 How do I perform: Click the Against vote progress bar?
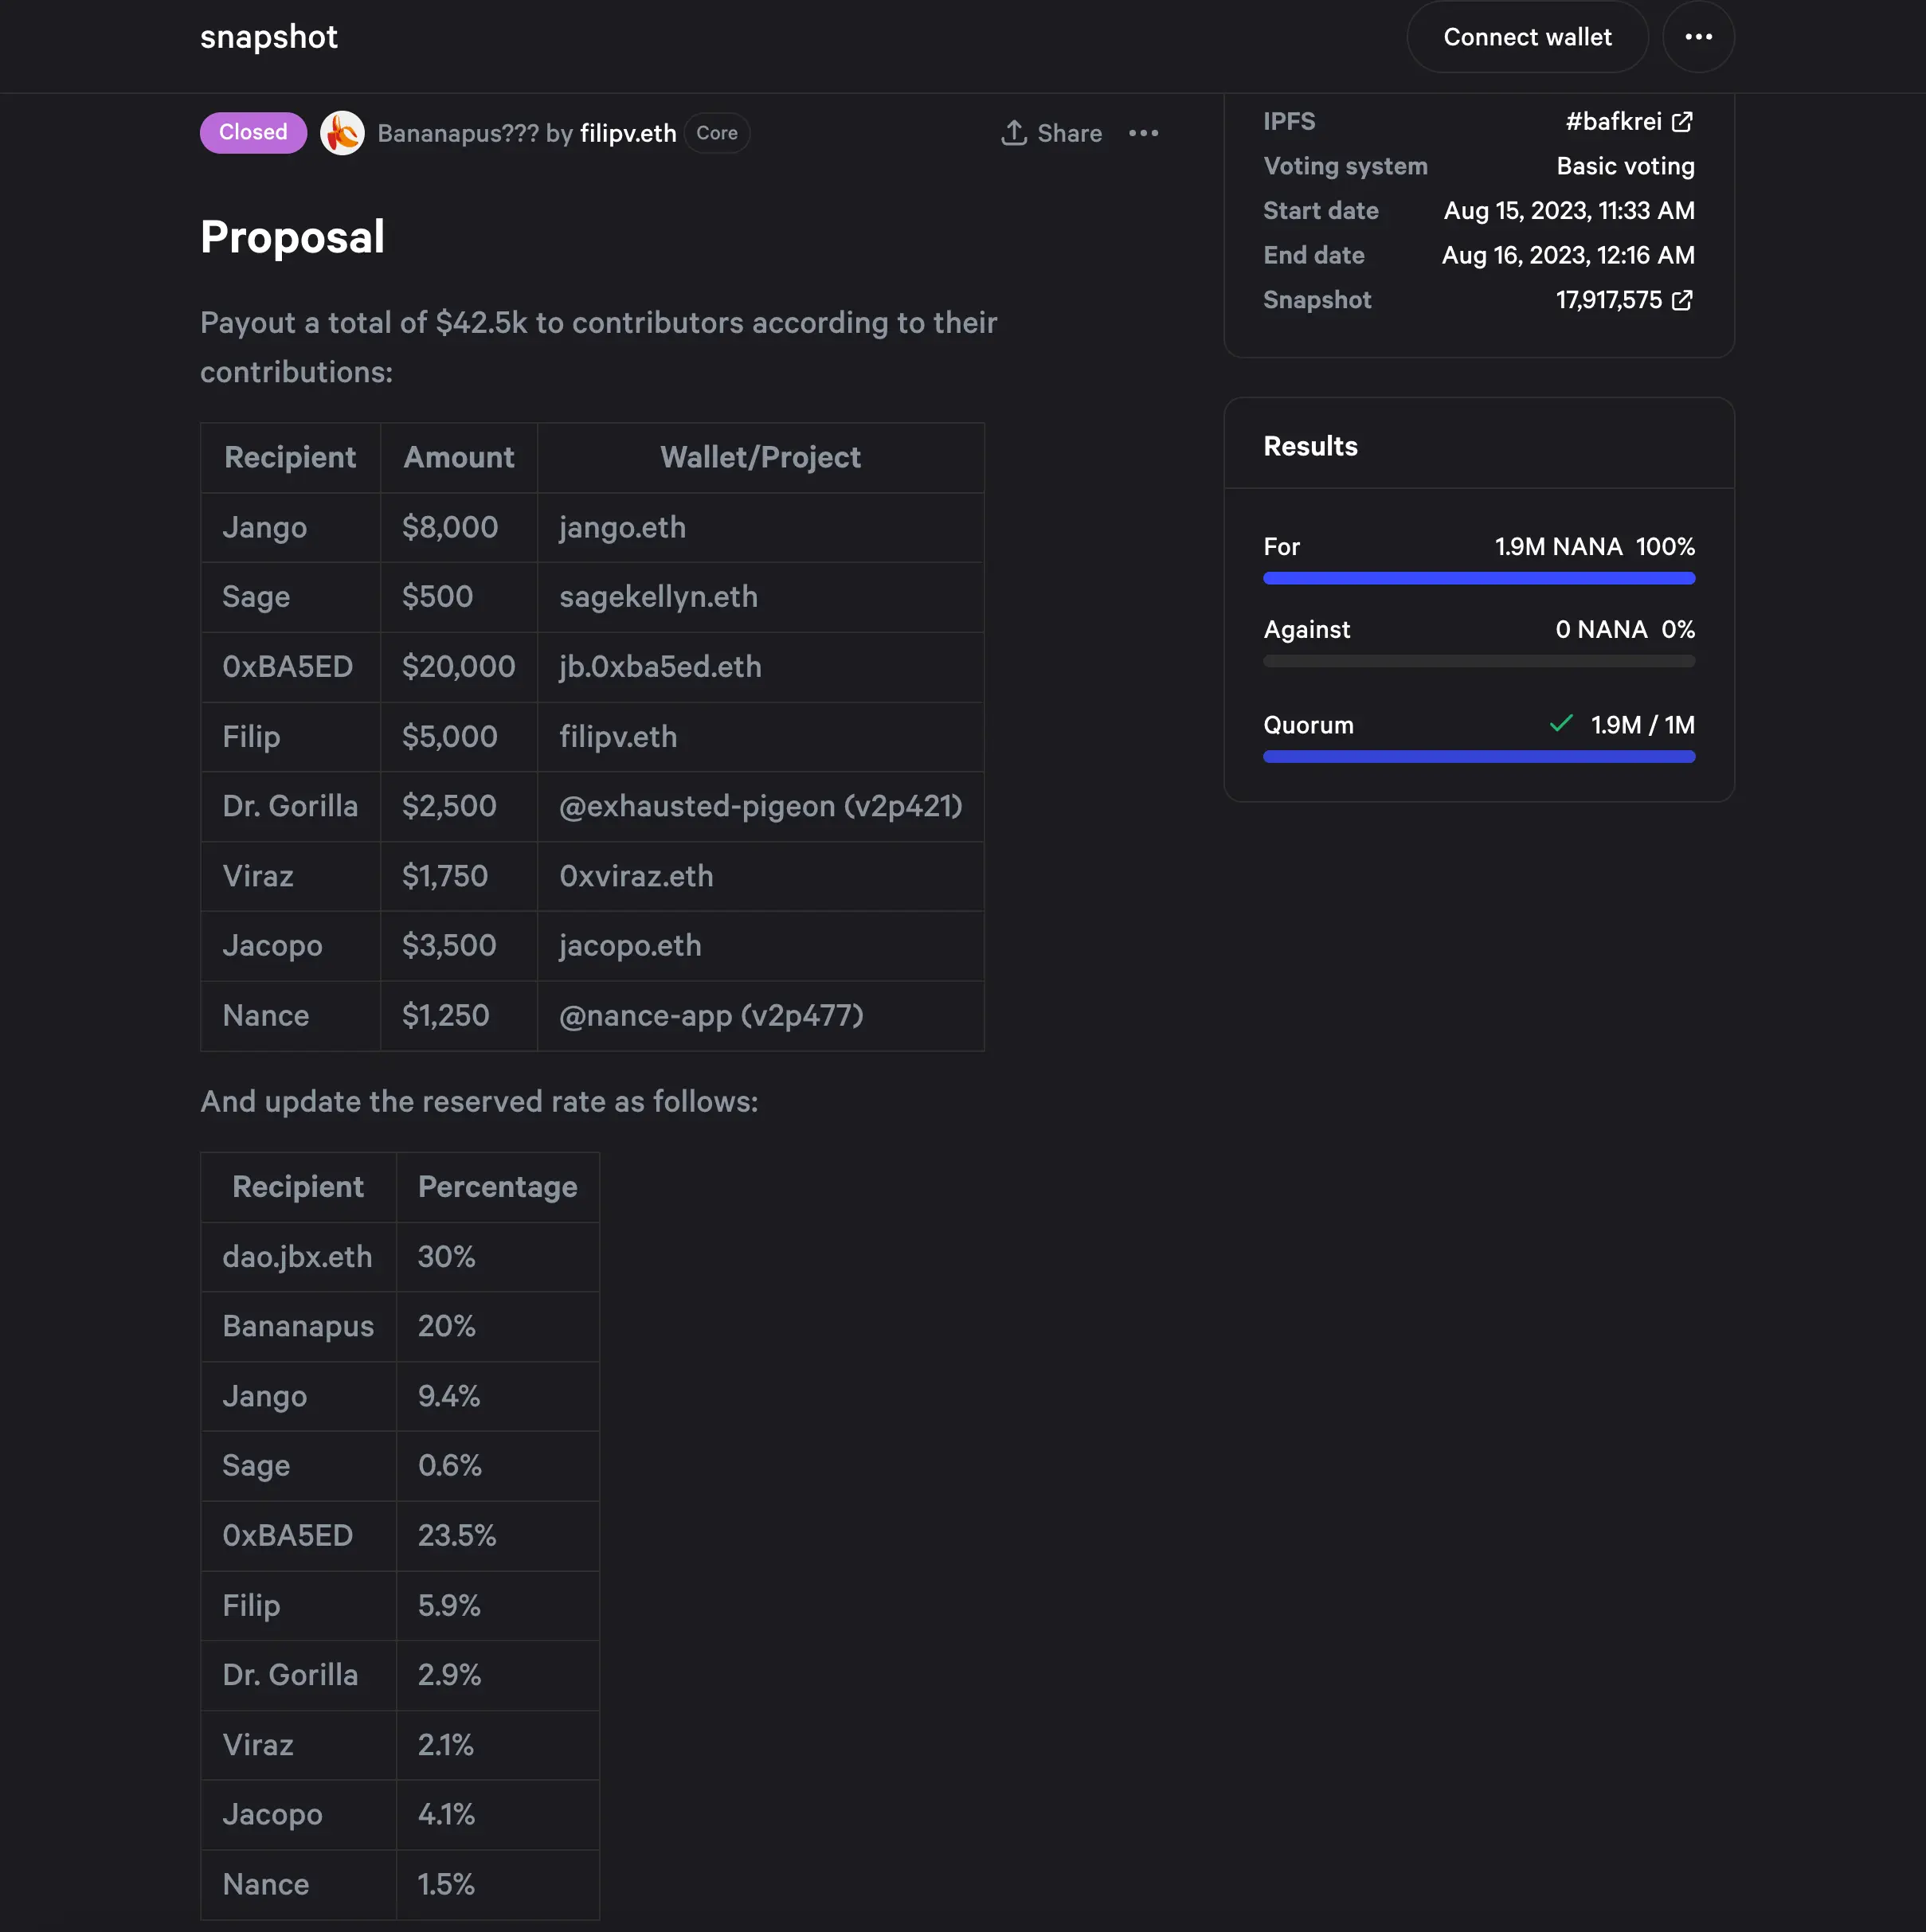pos(1478,661)
